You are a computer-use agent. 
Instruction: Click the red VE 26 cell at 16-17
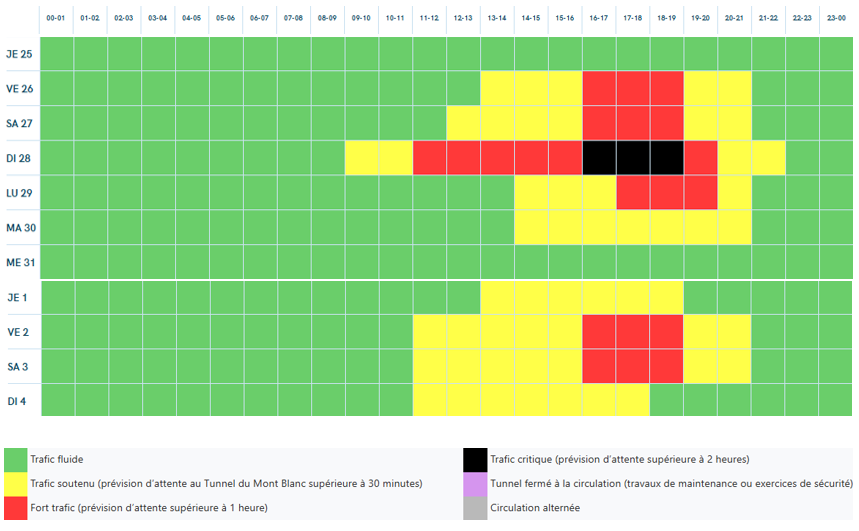tap(598, 88)
